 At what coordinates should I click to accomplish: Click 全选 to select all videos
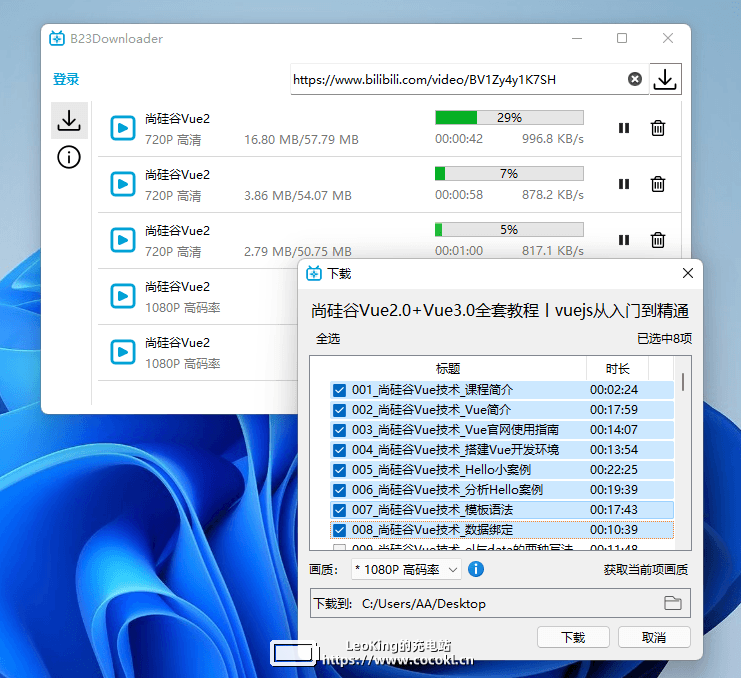tap(328, 338)
